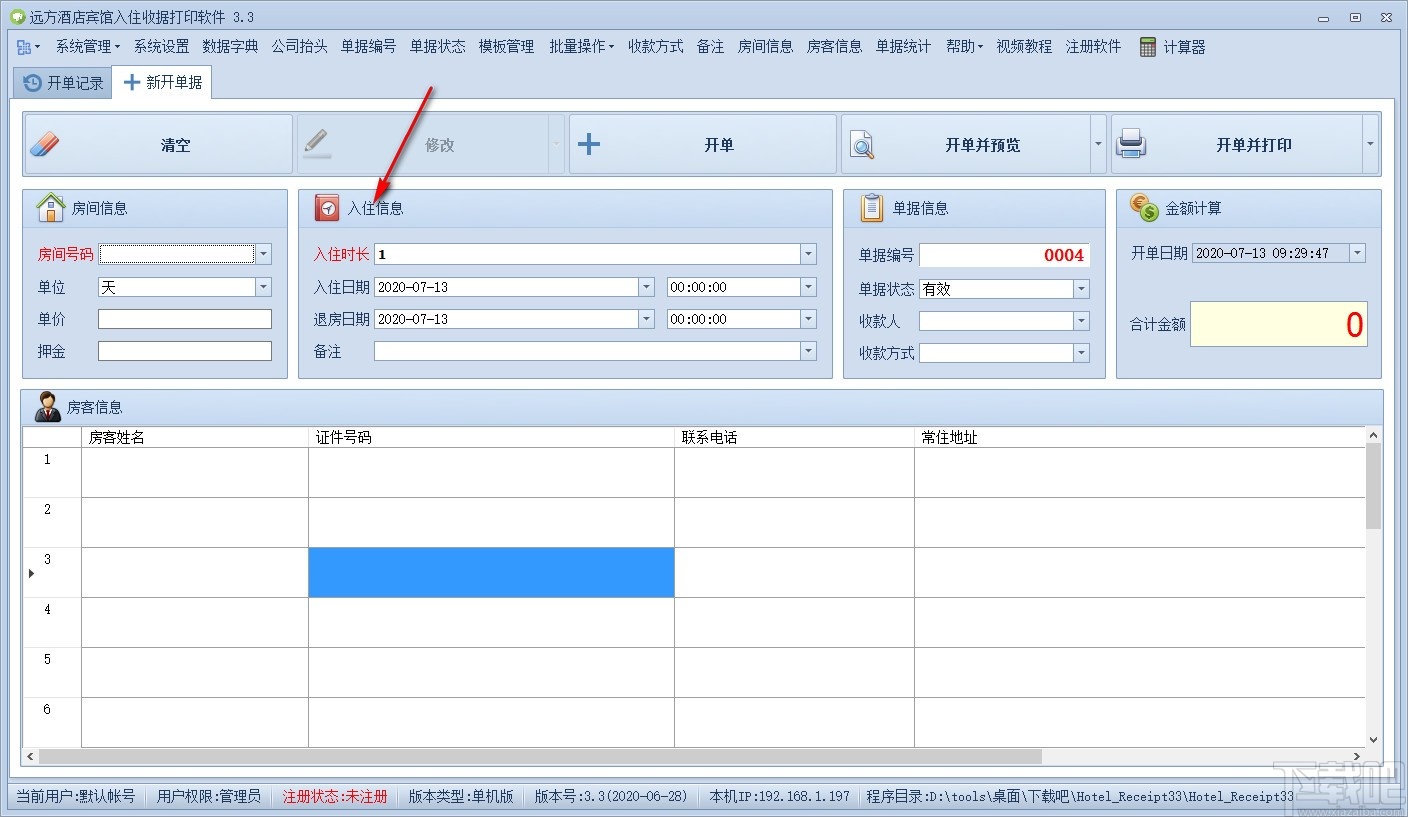Image resolution: width=1408 pixels, height=817 pixels.
Task: Open the 系统设置 menu item
Action: coord(161,47)
